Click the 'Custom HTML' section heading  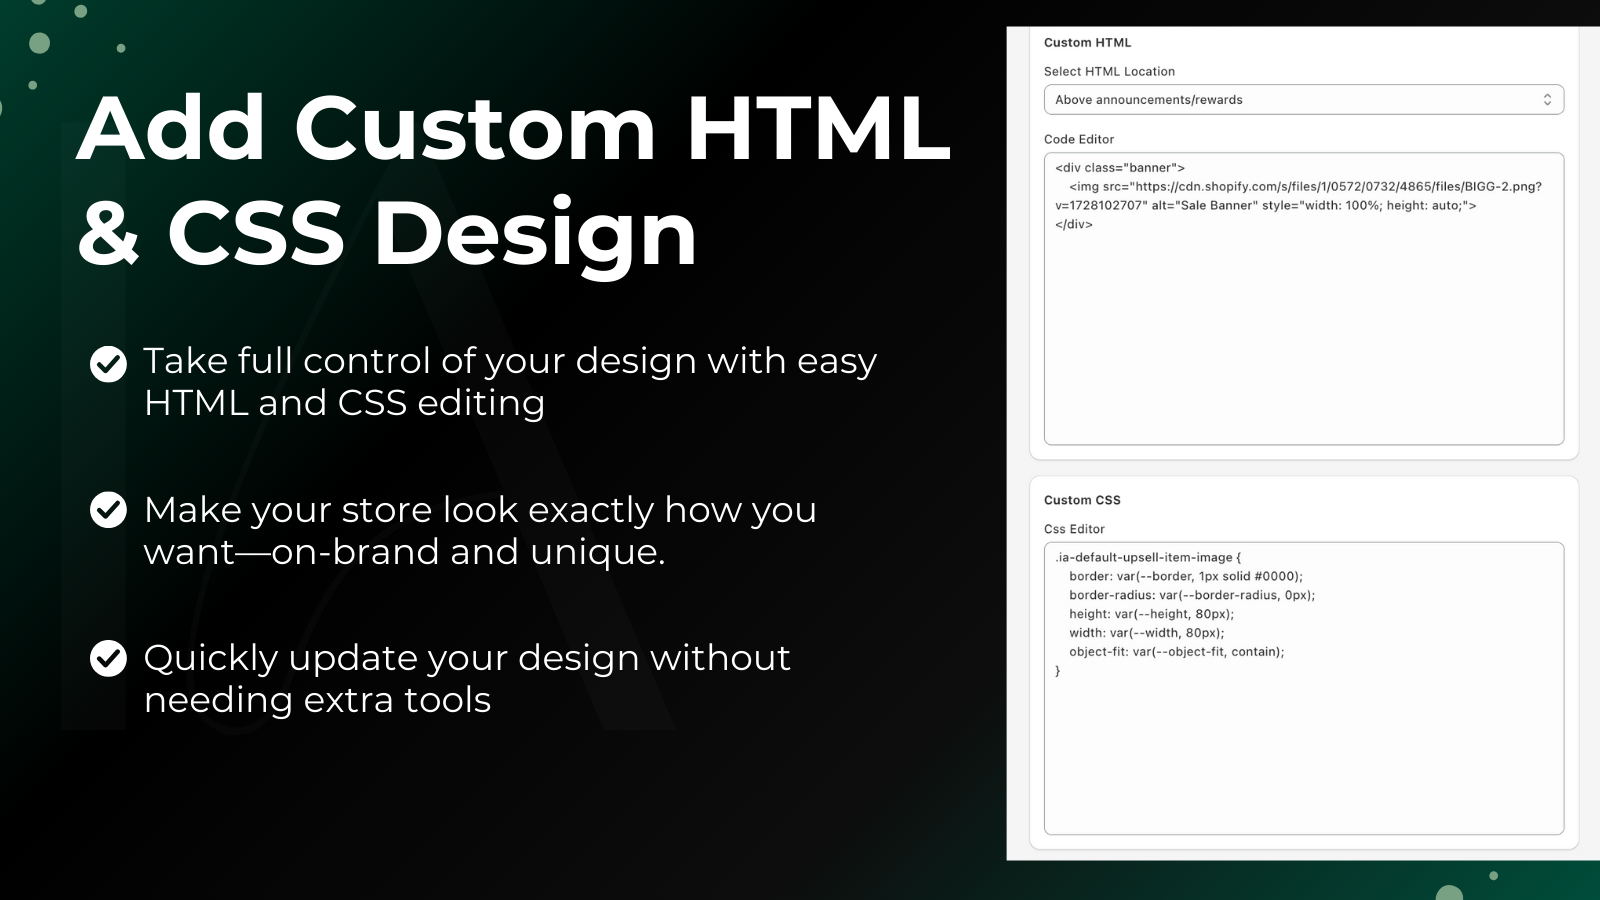click(x=1087, y=42)
